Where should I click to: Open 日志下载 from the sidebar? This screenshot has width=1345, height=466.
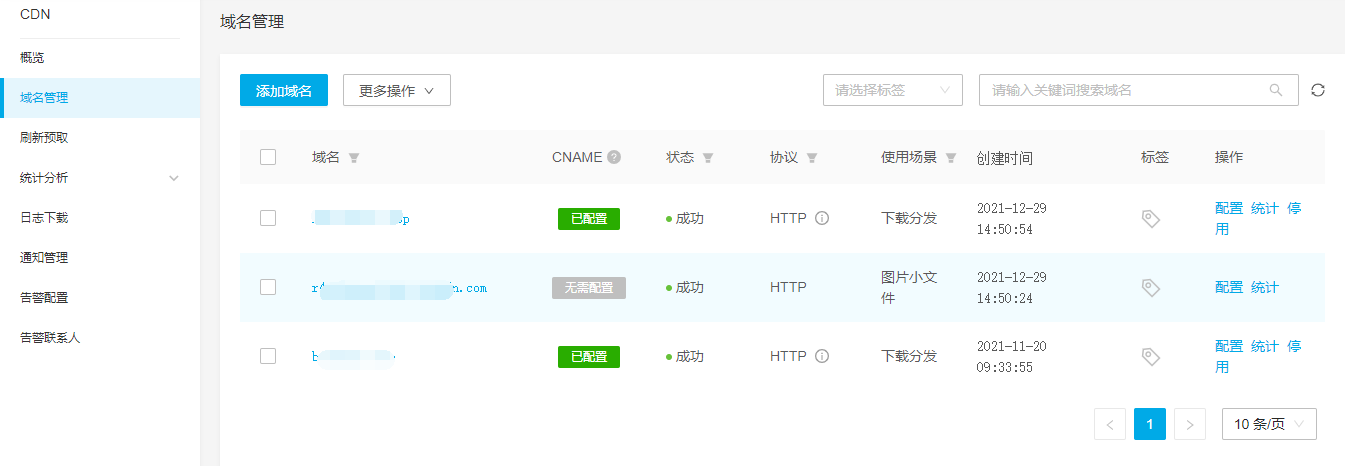pyautogui.click(x=44, y=218)
